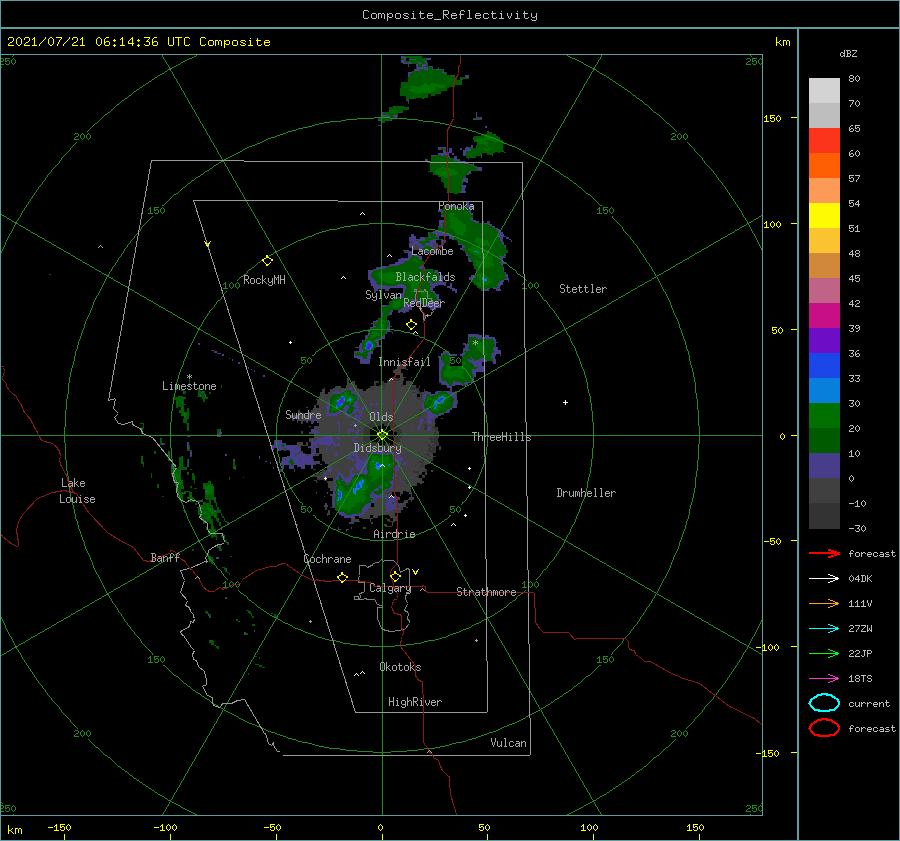This screenshot has width=900, height=841.
Task: Click the Lacombe label
Action: coord(432,251)
